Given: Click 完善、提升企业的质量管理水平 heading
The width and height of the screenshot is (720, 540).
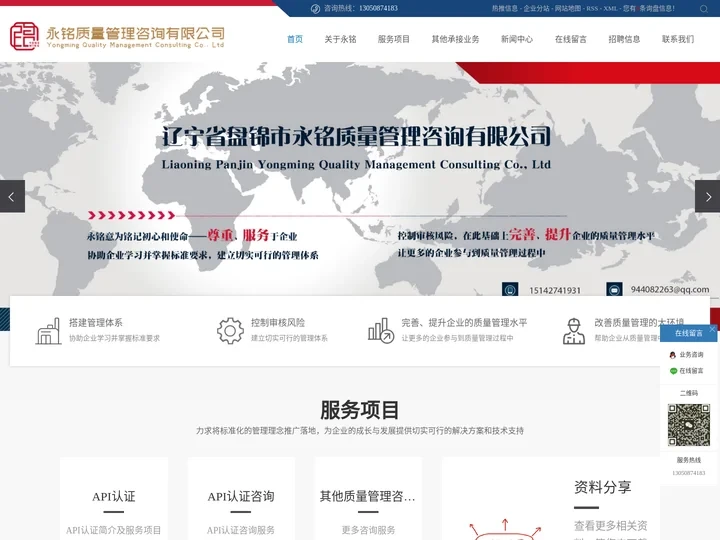Looking at the screenshot, I should tap(464, 322).
